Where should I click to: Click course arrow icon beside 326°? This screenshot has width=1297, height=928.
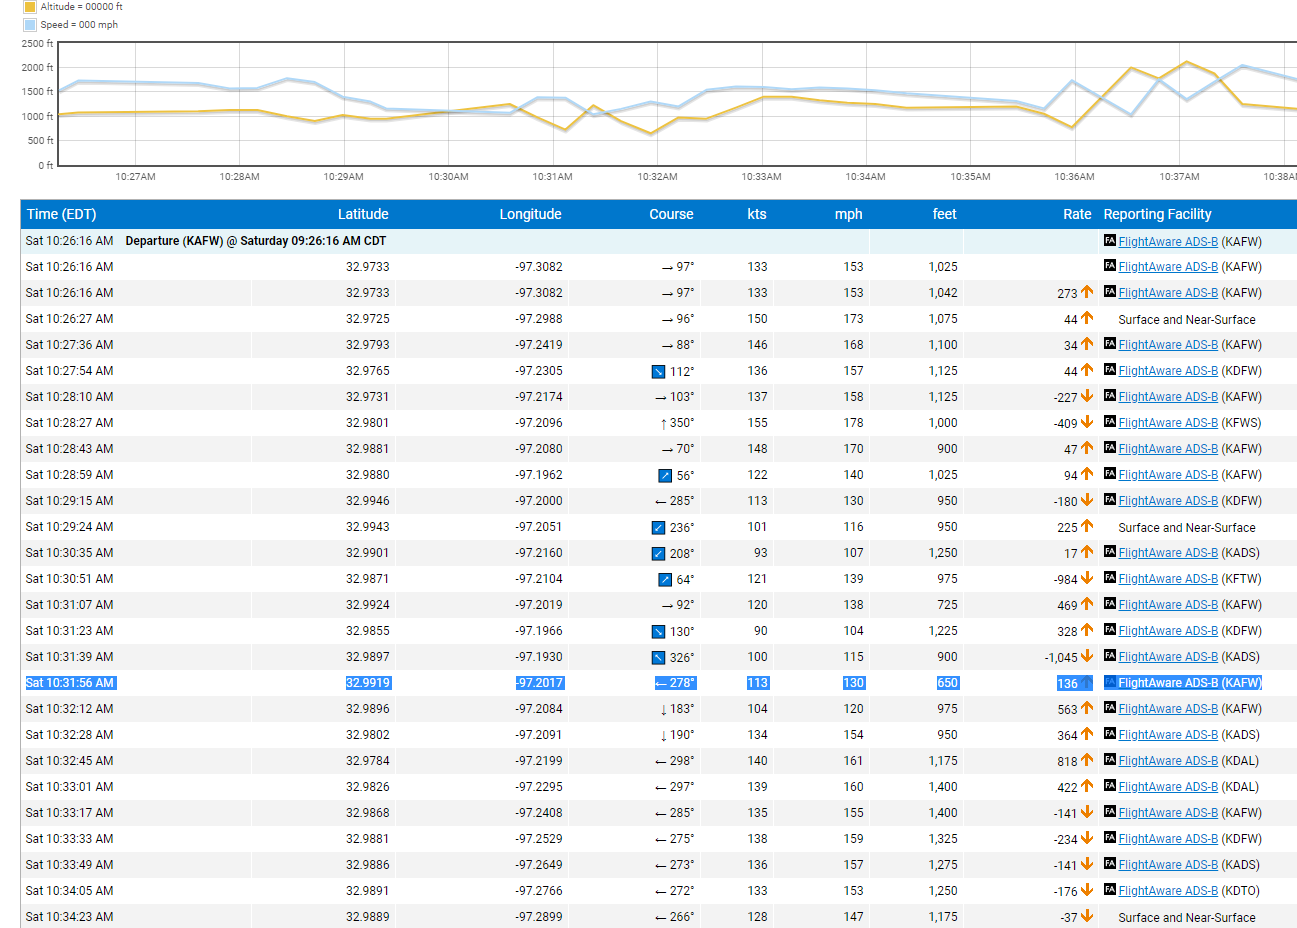pyautogui.click(x=658, y=658)
